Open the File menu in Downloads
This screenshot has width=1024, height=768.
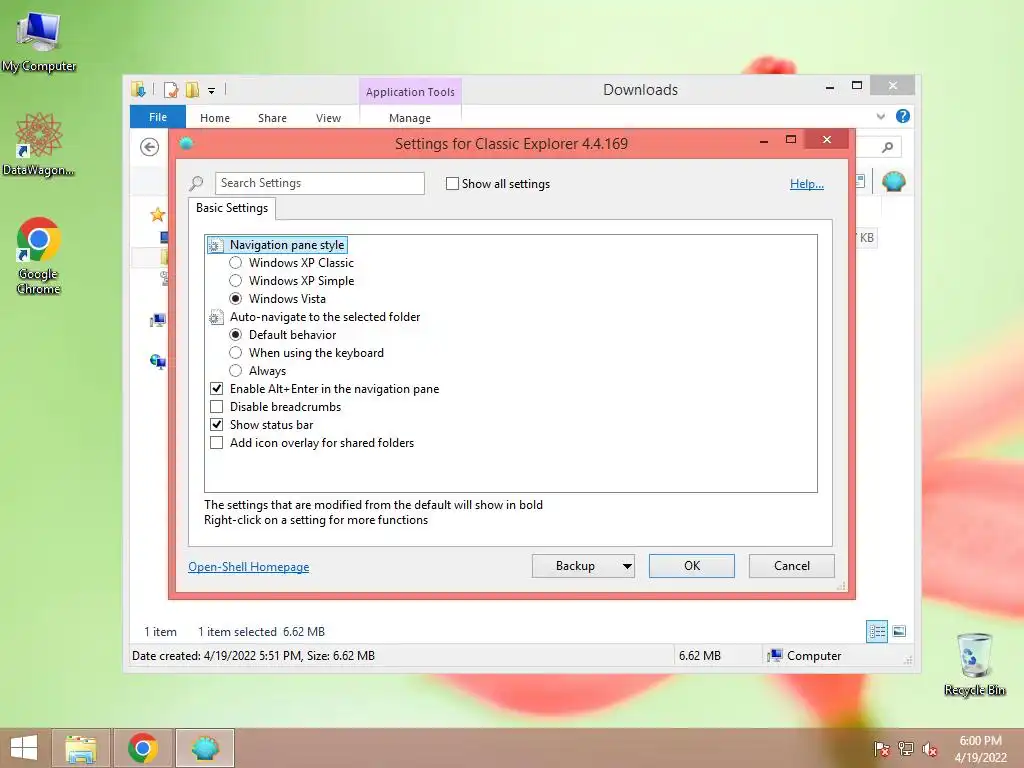pos(158,117)
